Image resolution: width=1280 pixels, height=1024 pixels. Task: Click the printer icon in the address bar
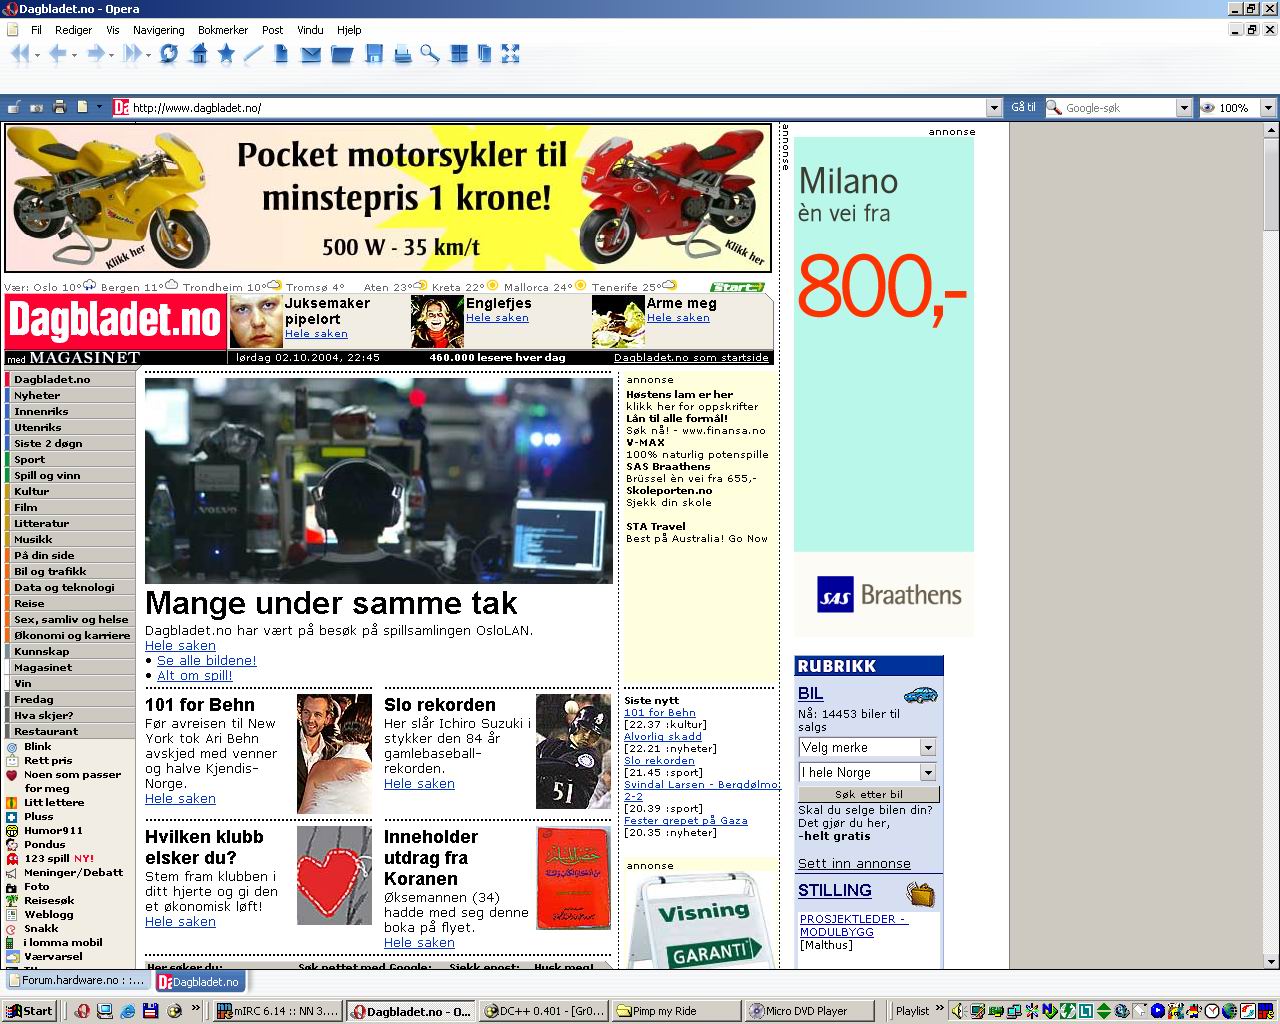(x=59, y=107)
